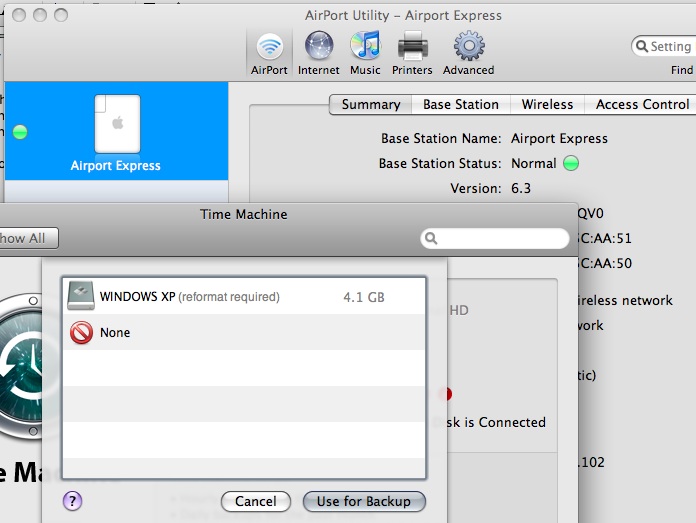The height and width of the screenshot is (523, 696).
Task: Click the green status dot beside Airport Express
Action: coord(20,132)
